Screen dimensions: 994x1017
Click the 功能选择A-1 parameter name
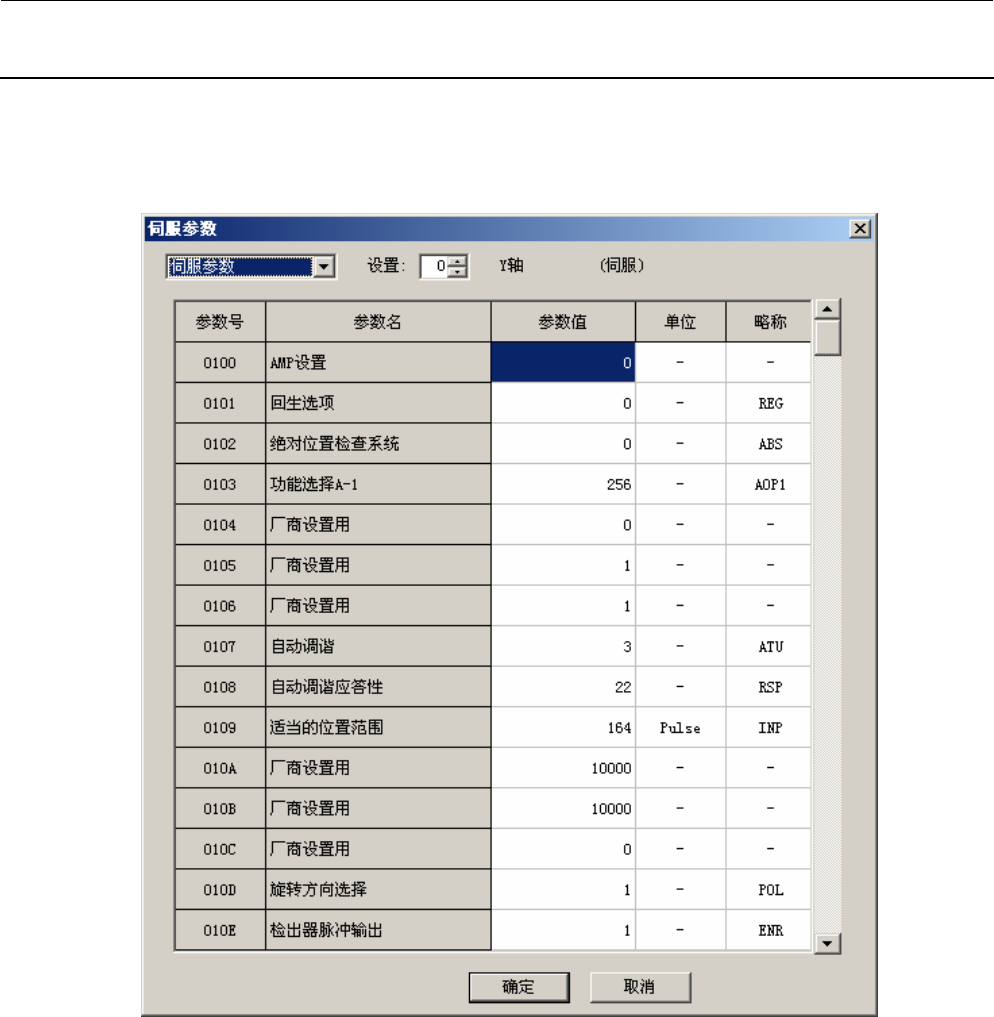point(378,485)
